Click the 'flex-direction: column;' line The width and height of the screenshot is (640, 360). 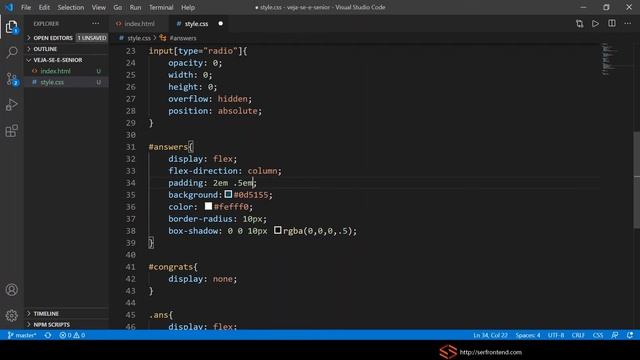click(225, 171)
